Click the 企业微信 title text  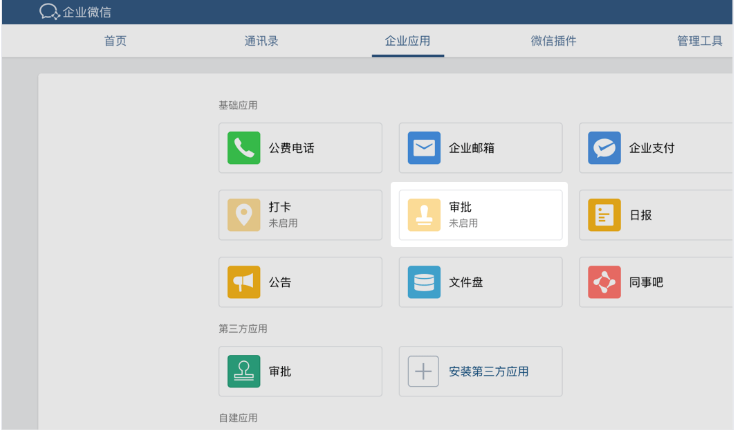87,13
